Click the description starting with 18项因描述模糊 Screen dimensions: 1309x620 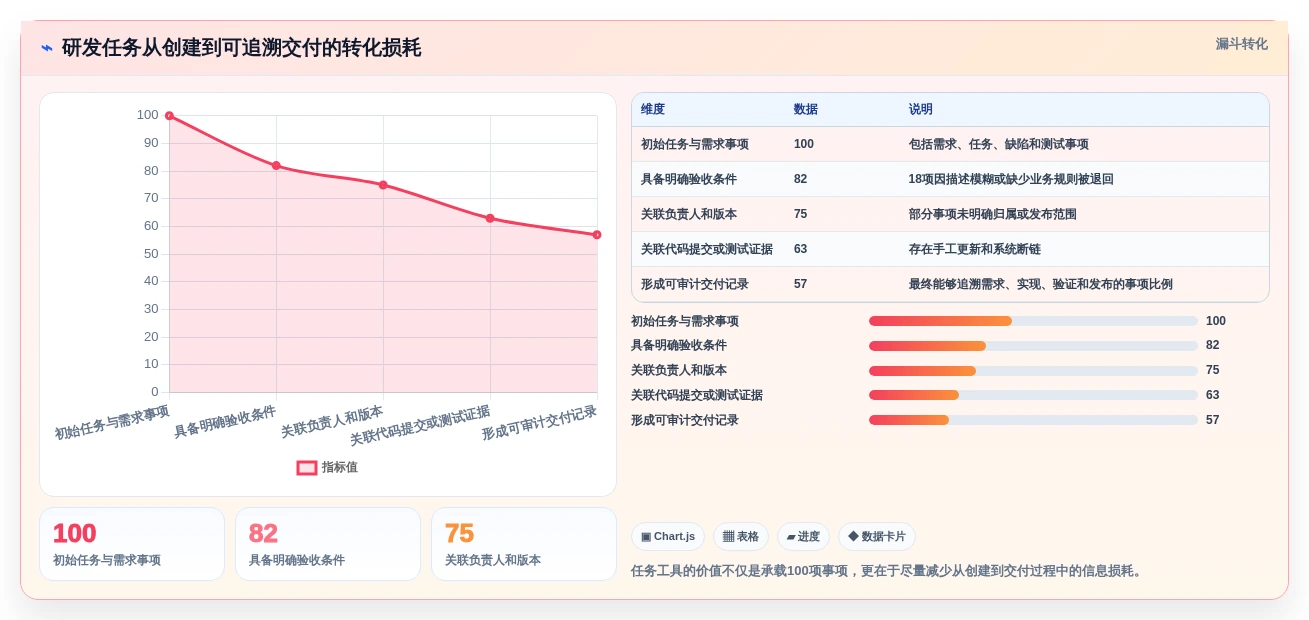coord(1011,179)
